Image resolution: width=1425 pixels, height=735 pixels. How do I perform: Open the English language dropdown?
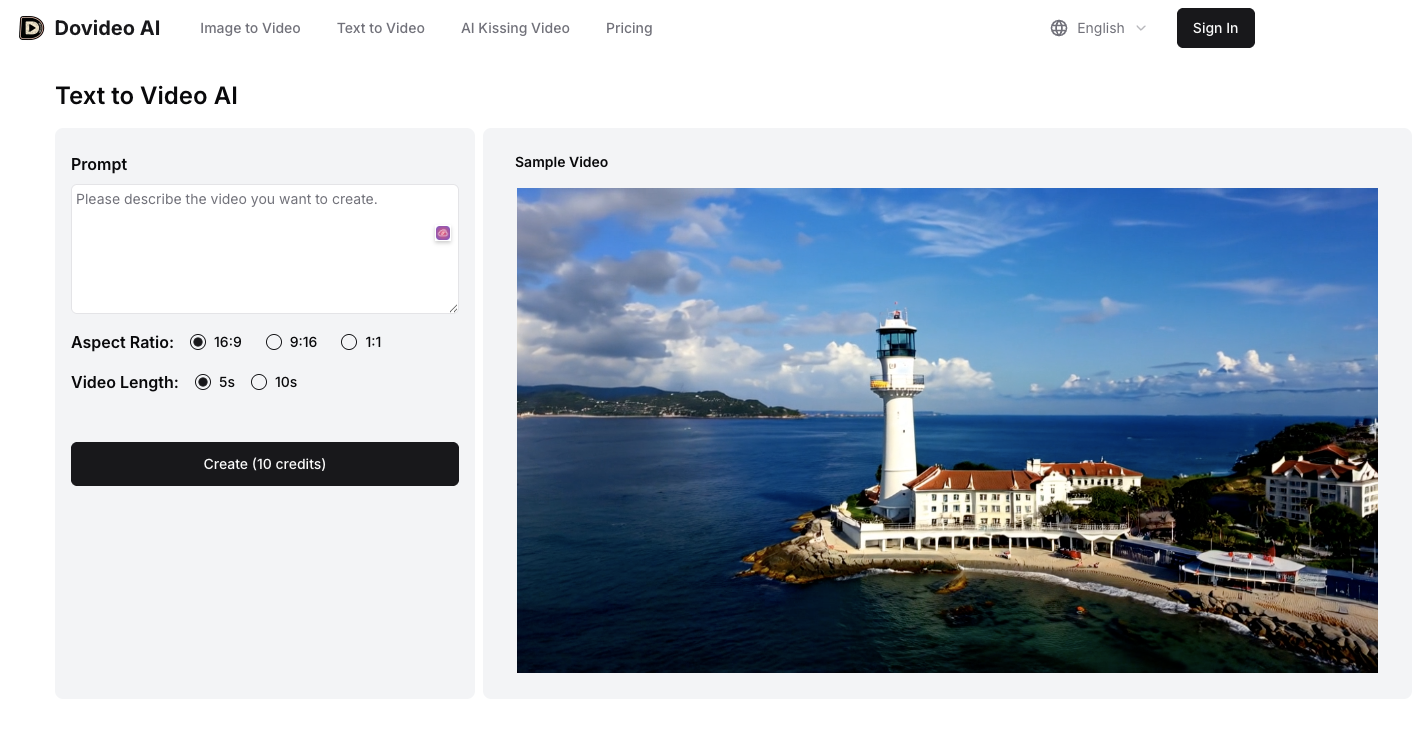coord(1099,28)
